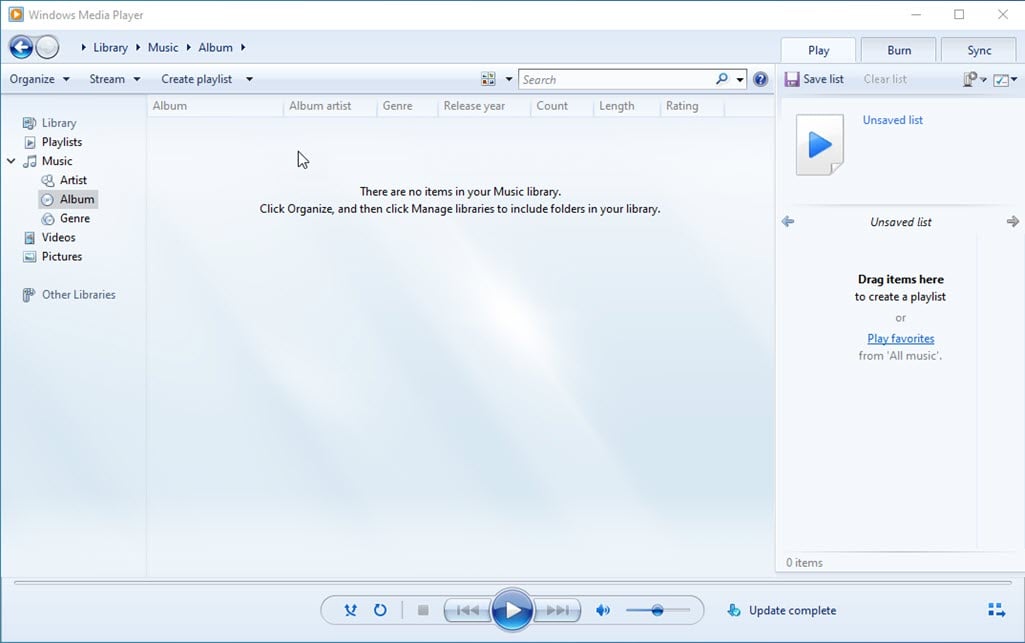This screenshot has width=1025, height=643.
Task: Click the Create playlist button
Action: (196, 79)
